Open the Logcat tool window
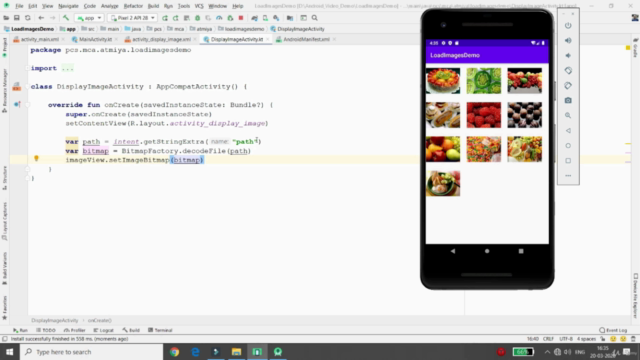 pos(104,330)
